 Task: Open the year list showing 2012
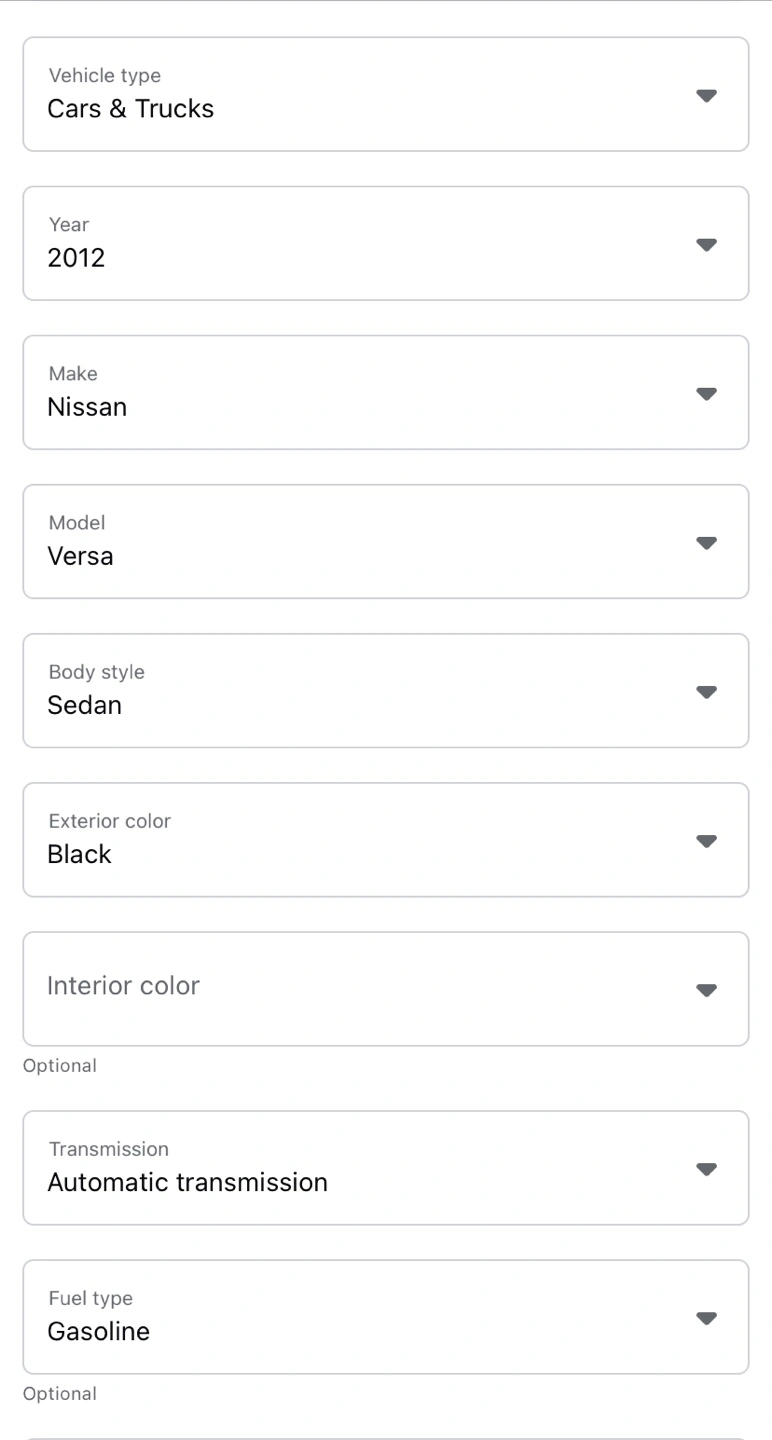click(x=77, y=258)
